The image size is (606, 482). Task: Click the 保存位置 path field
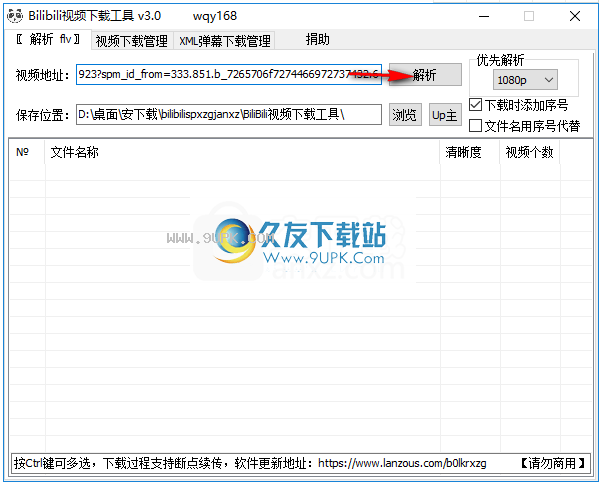point(229,114)
